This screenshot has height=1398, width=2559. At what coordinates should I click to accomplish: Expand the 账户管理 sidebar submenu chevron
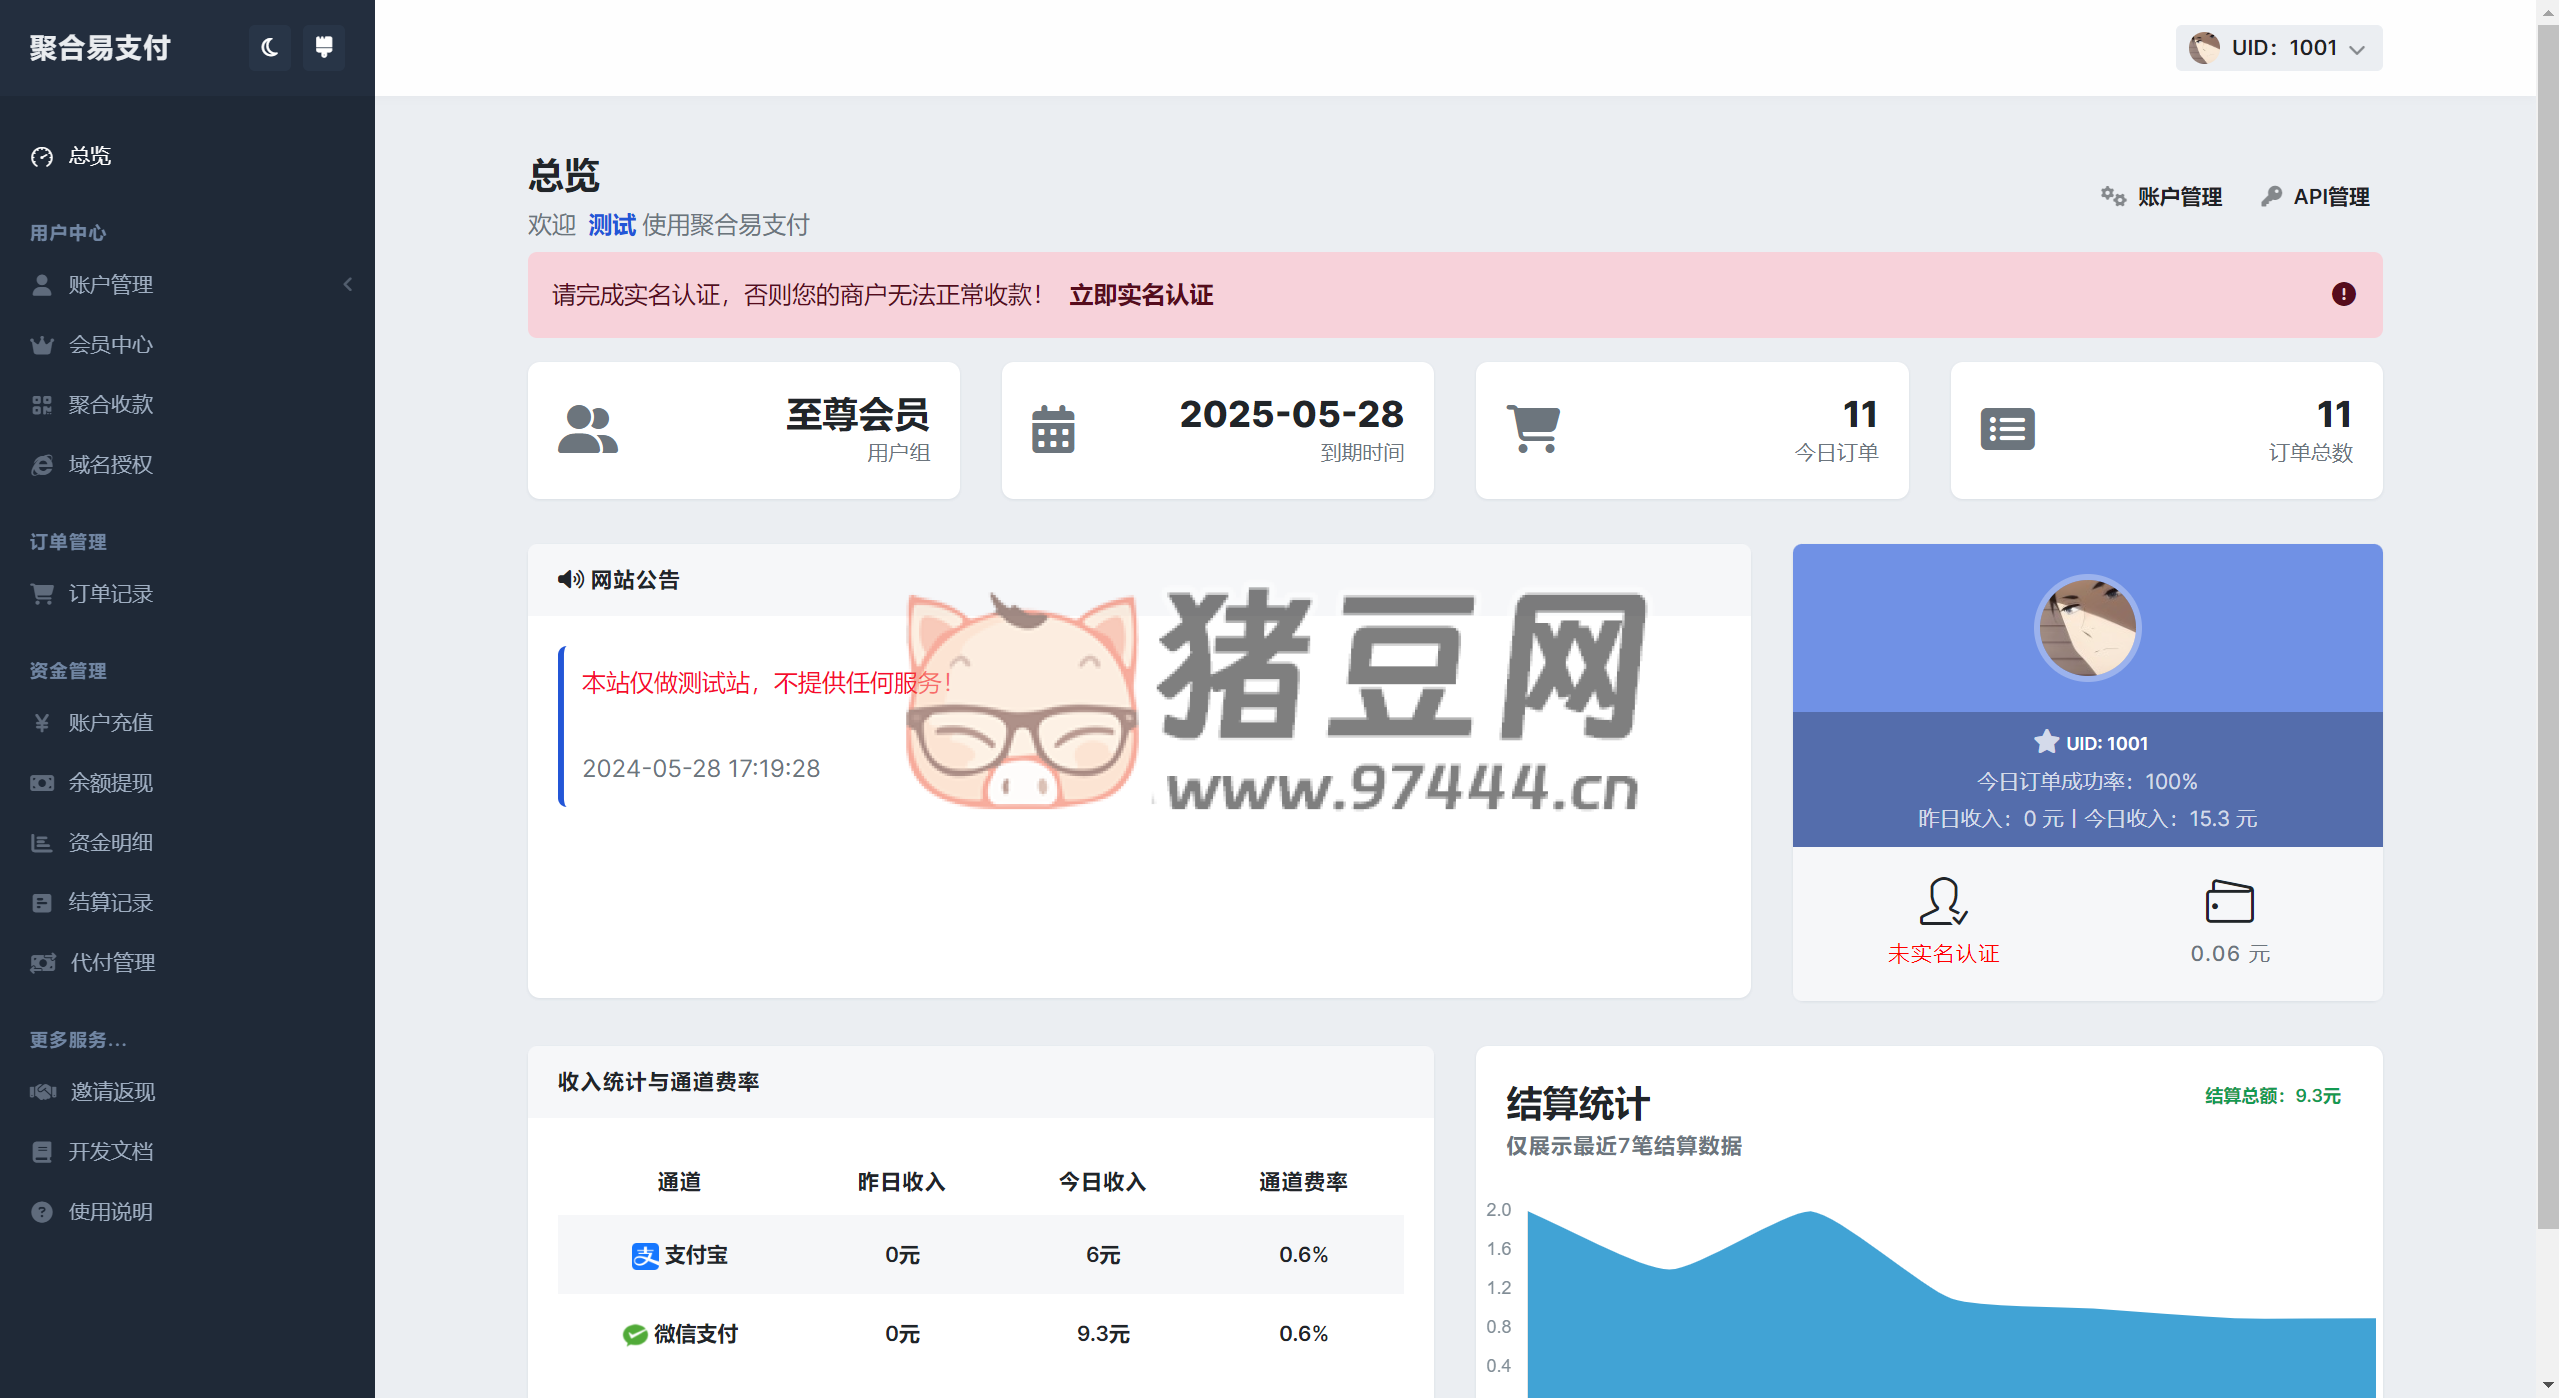[x=347, y=285]
